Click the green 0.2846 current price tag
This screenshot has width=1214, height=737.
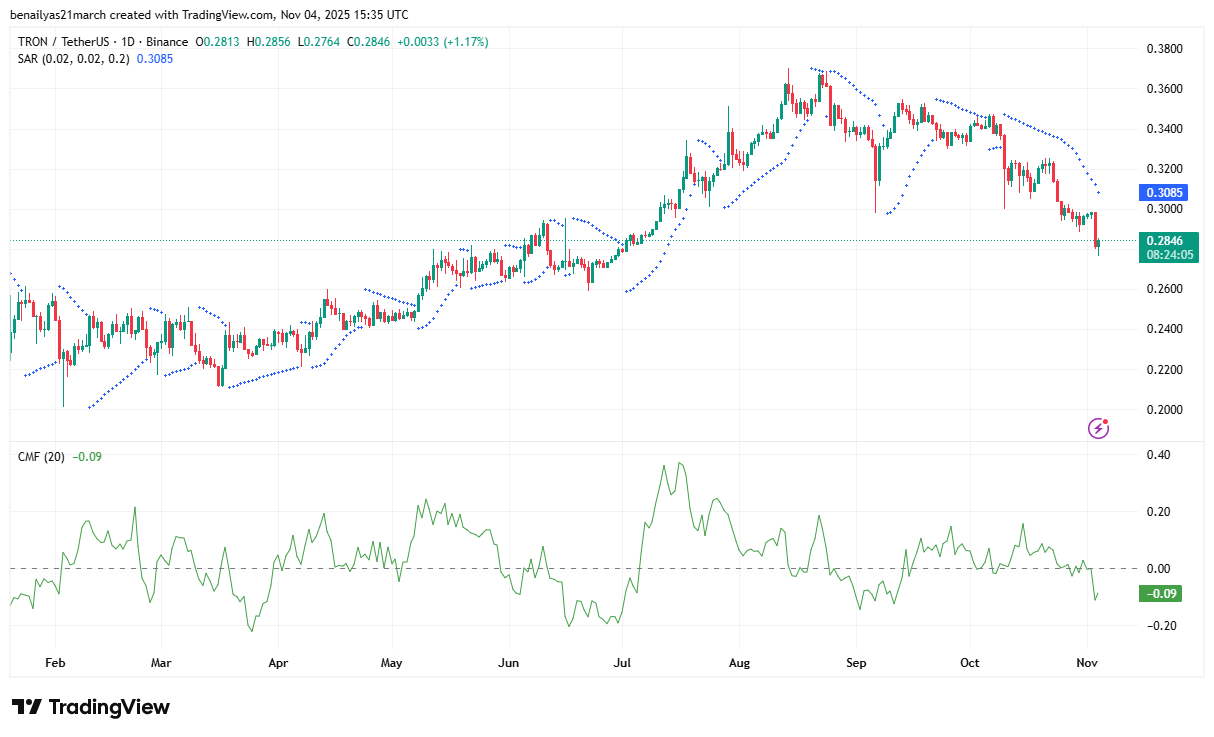[1164, 241]
